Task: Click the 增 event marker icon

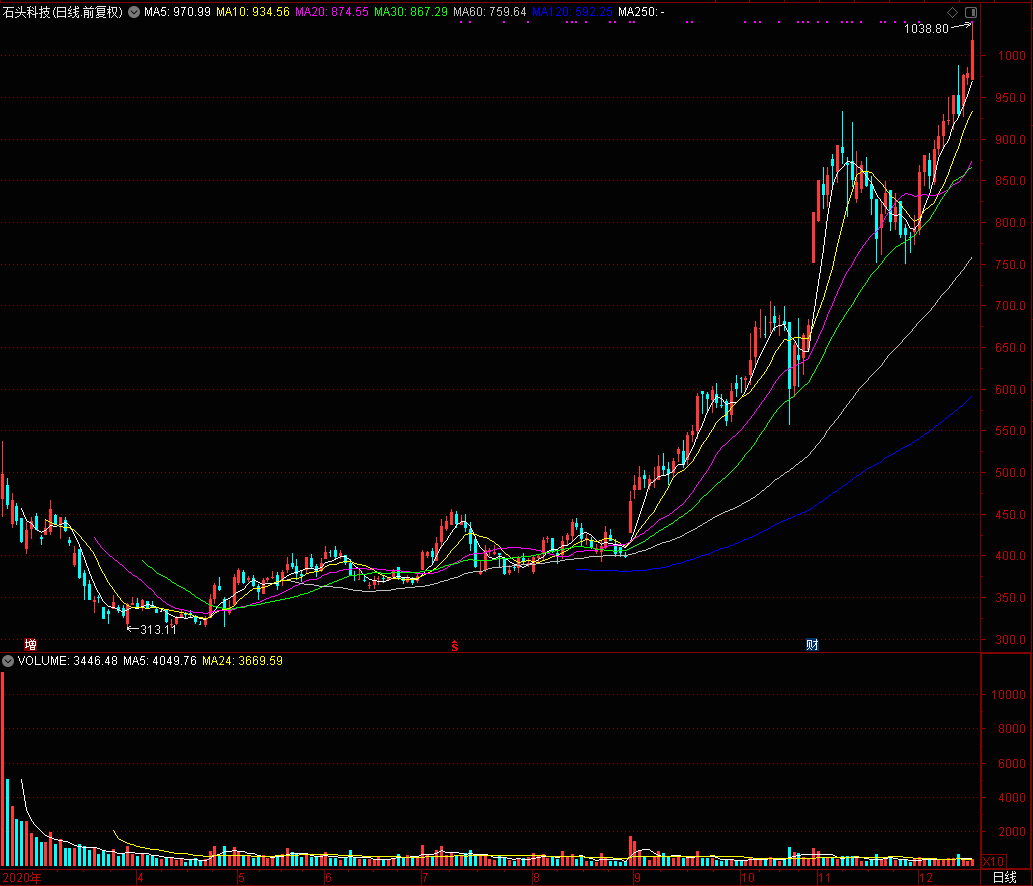Action: click(30, 644)
